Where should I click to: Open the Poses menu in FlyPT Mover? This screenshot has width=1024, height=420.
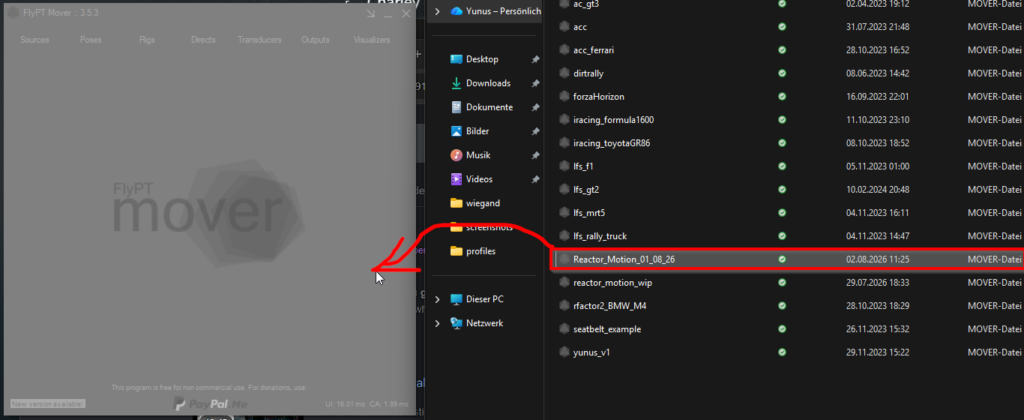pyautogui.click(x=91, y=40)
